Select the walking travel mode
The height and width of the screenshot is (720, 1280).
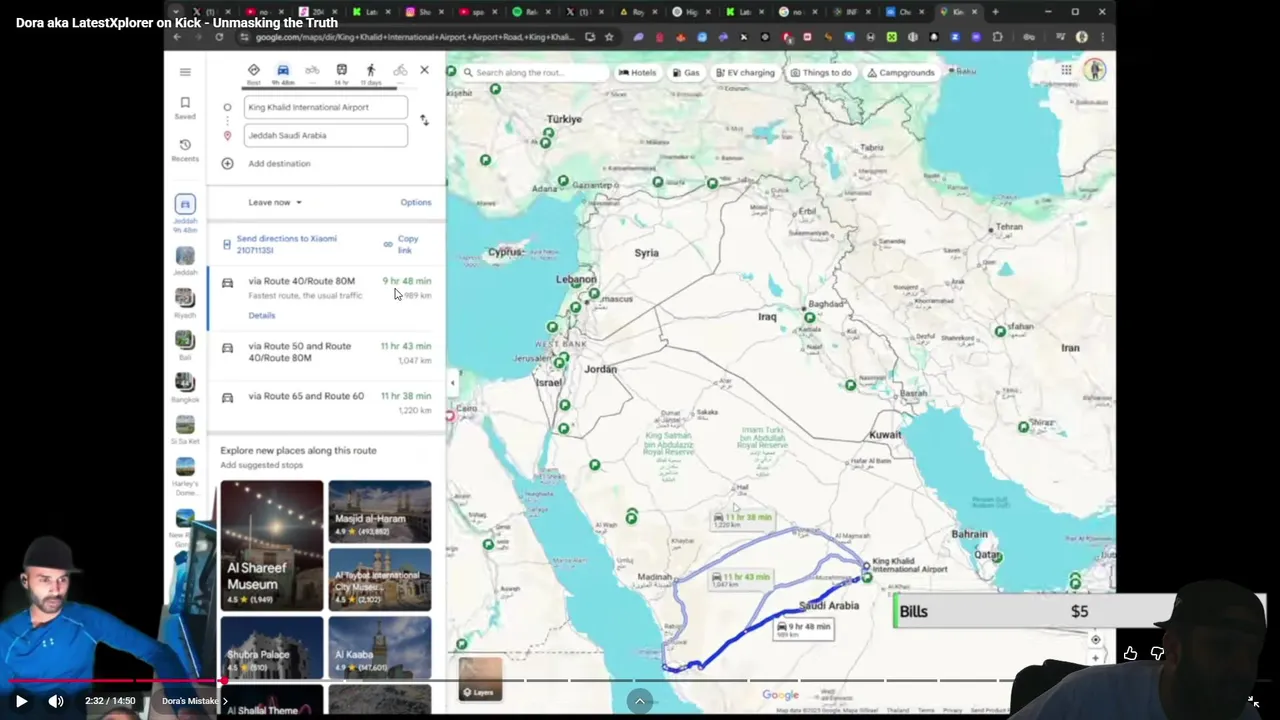click(371, 73)
